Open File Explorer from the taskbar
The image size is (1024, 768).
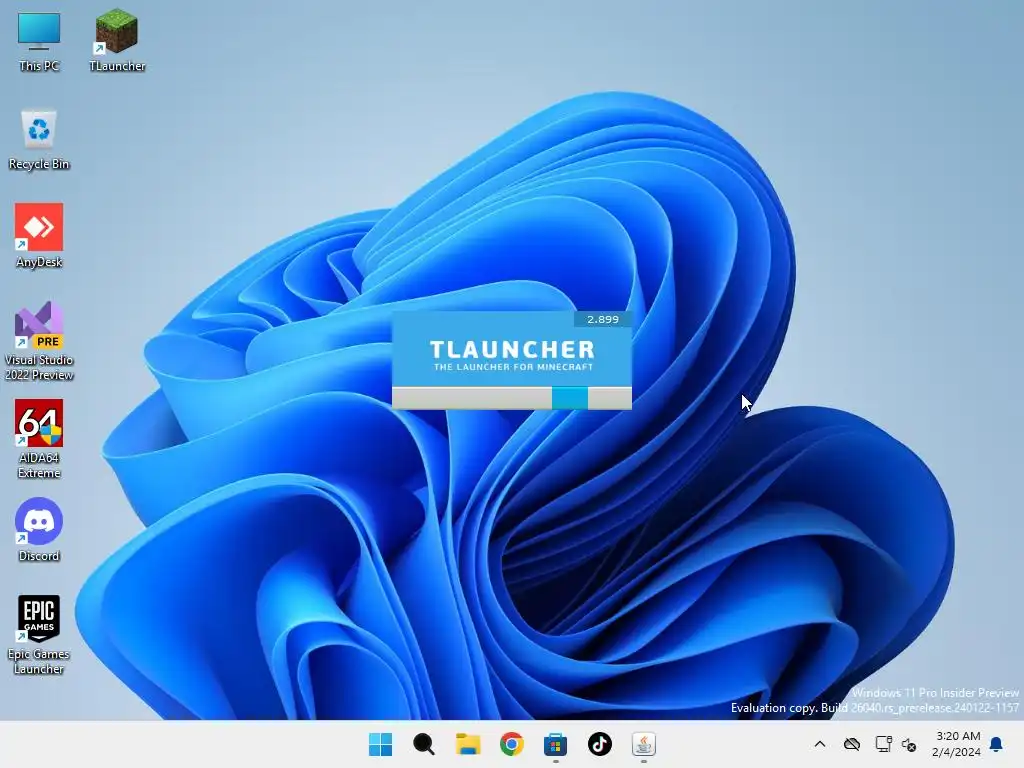click(x=468, y=744)
